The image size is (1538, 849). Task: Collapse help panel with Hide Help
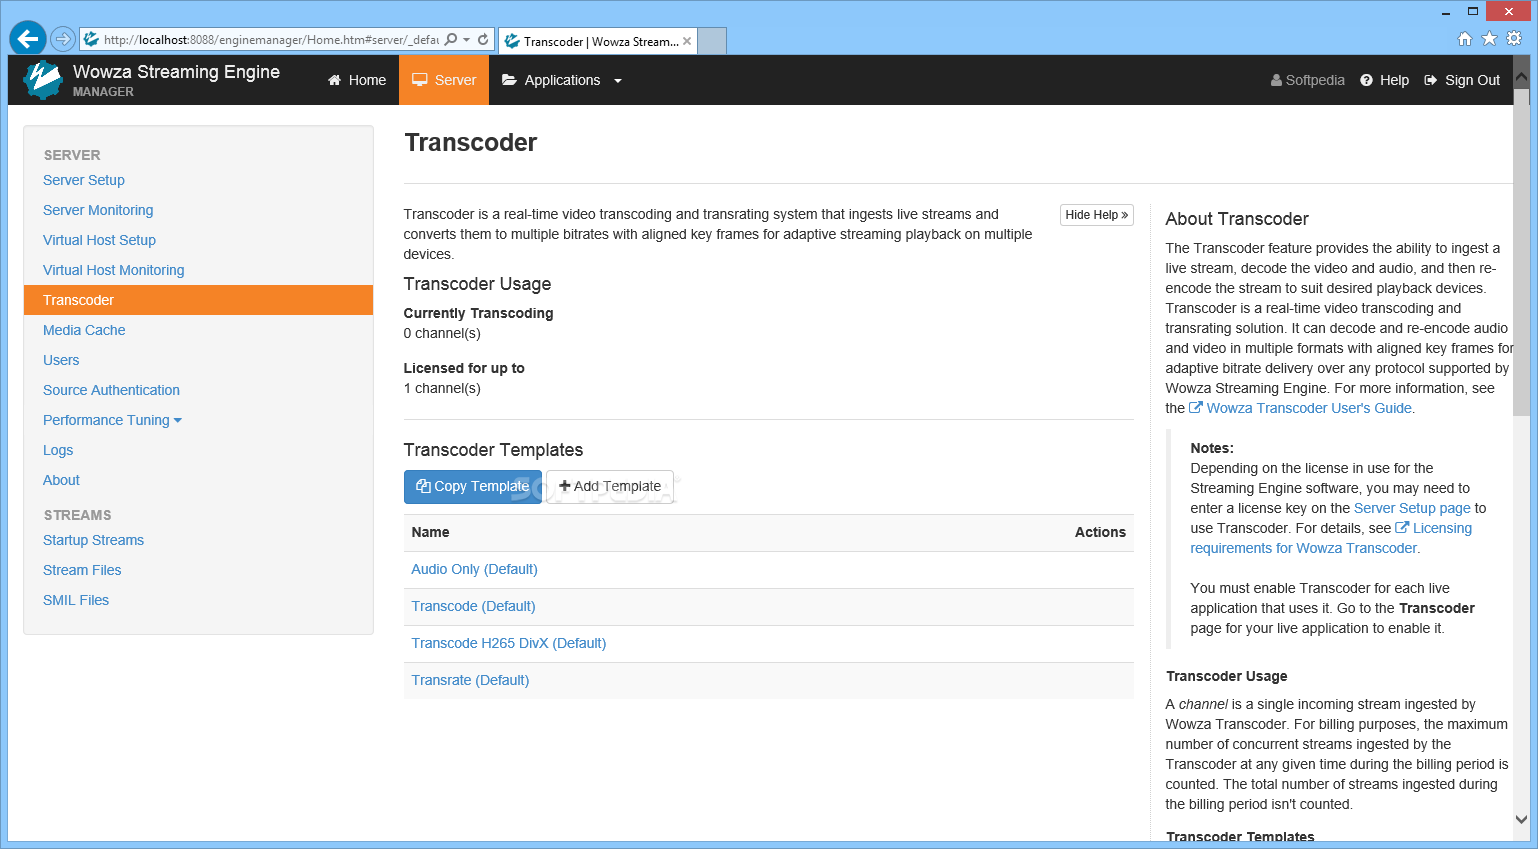[x=1097, y=215]
